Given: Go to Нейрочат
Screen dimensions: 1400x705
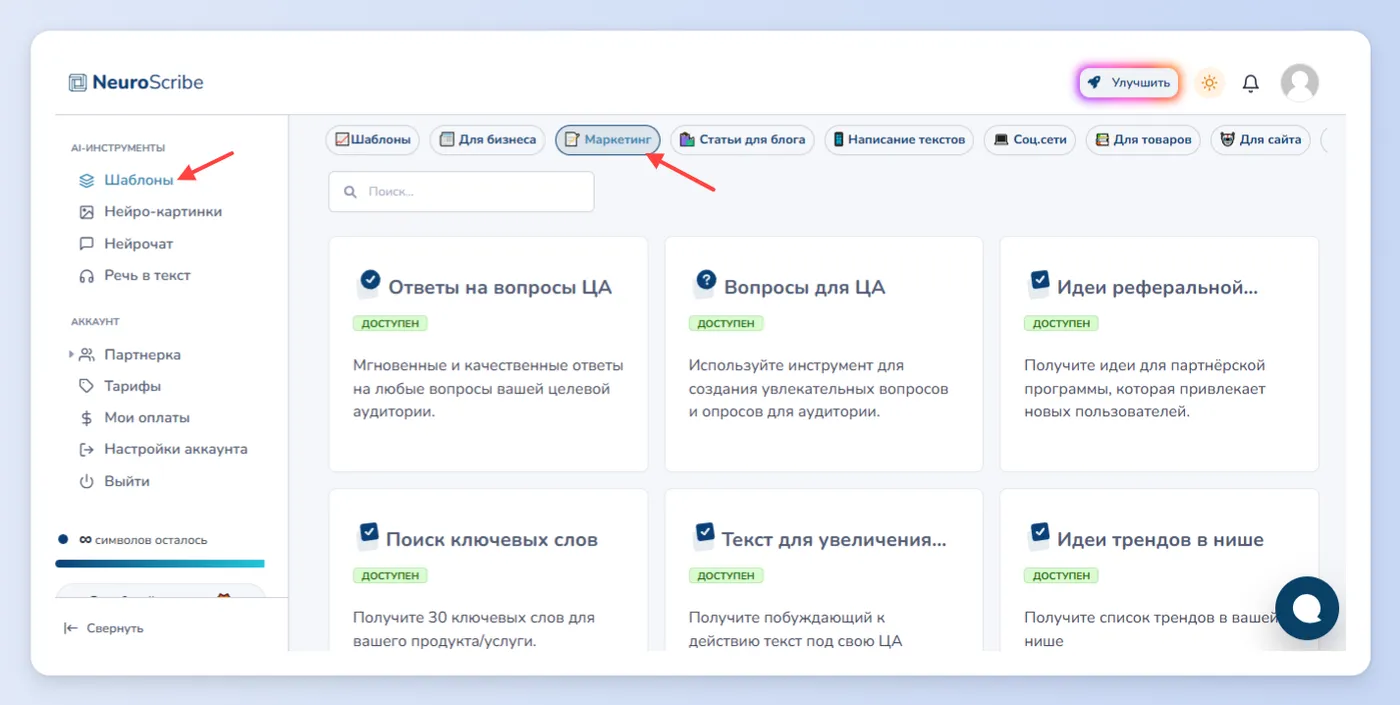Looking at the screenshot, I should click(x=126, y=244).
